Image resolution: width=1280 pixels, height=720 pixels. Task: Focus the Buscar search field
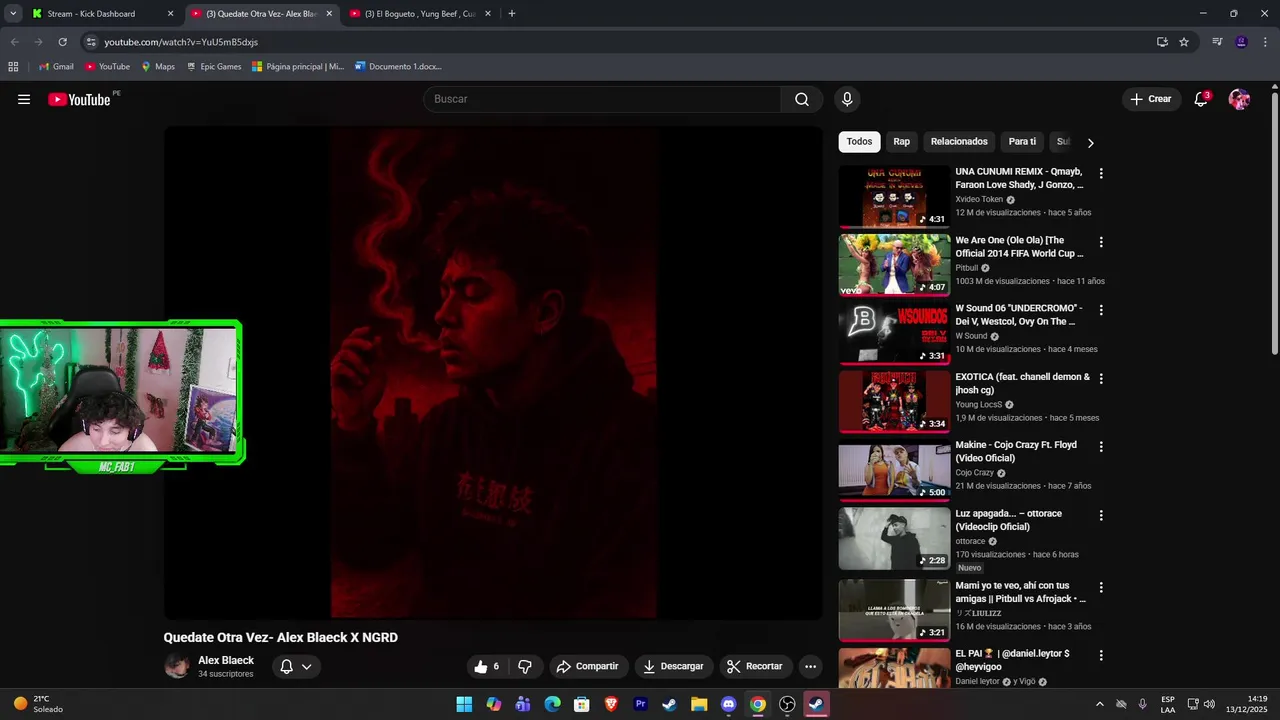point(602,99)
